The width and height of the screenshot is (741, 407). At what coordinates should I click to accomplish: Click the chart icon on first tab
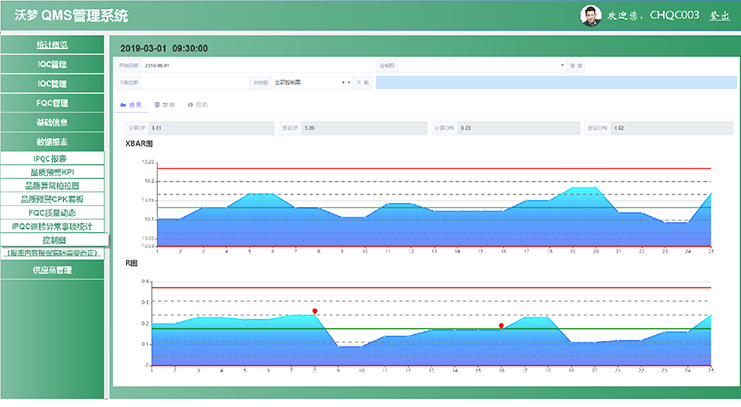[123, 104]
